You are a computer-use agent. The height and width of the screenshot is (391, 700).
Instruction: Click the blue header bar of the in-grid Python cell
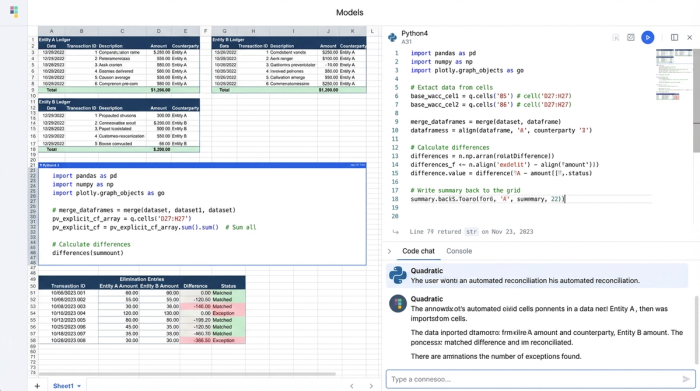pyautogui.click(x=202, y=165)
